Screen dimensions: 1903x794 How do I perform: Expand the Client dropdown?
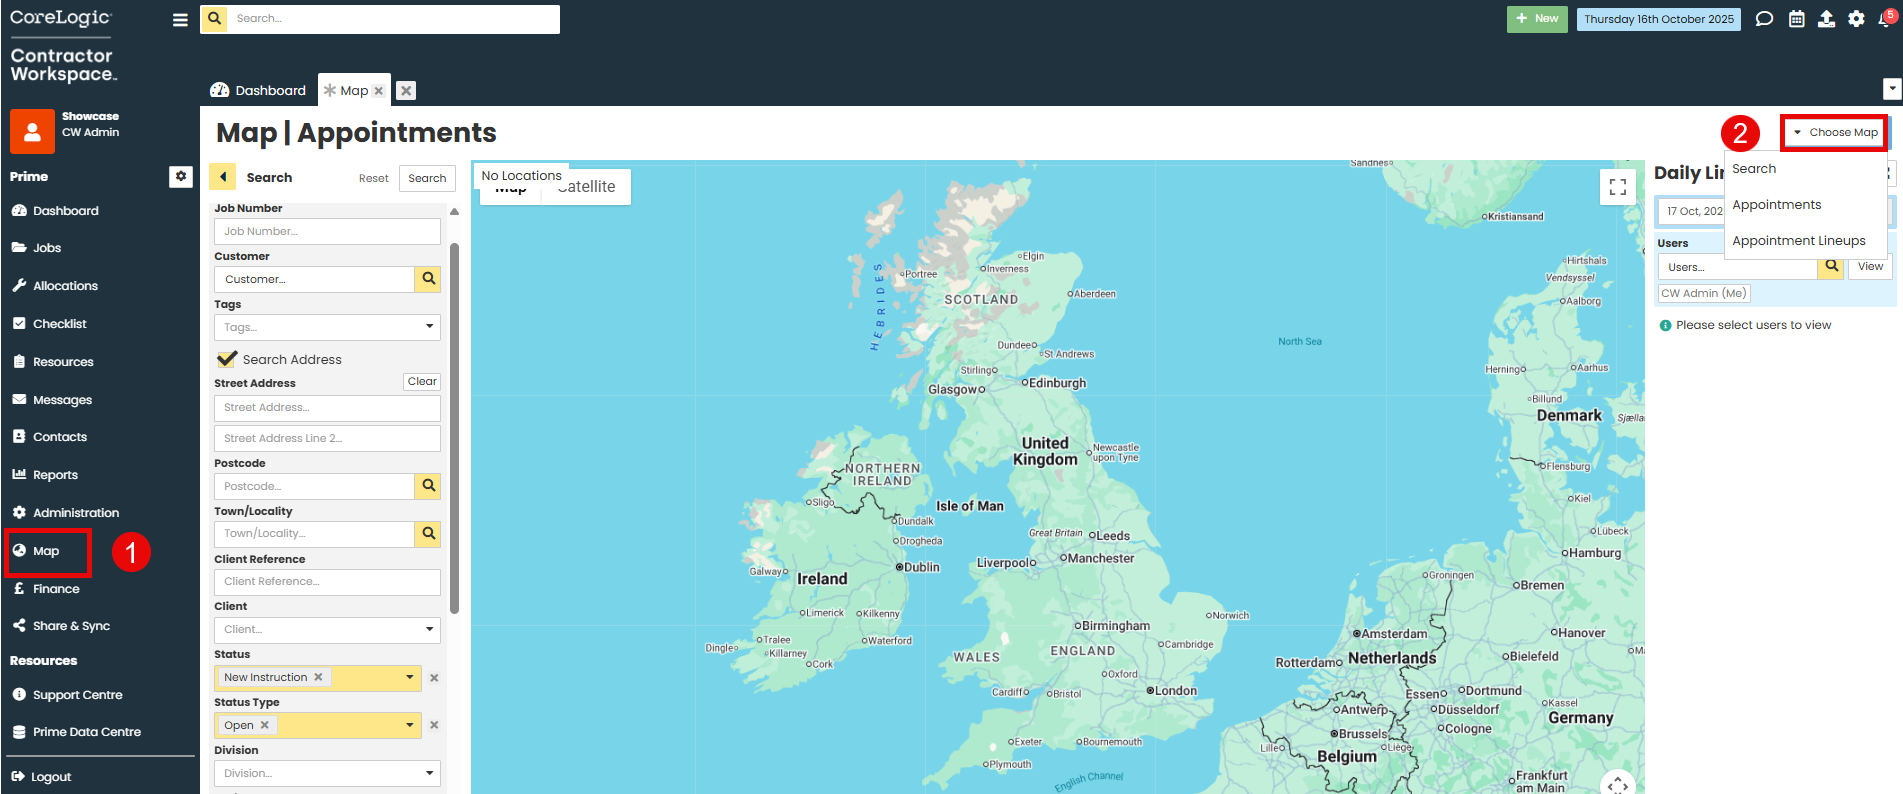[x=429, y=629]
